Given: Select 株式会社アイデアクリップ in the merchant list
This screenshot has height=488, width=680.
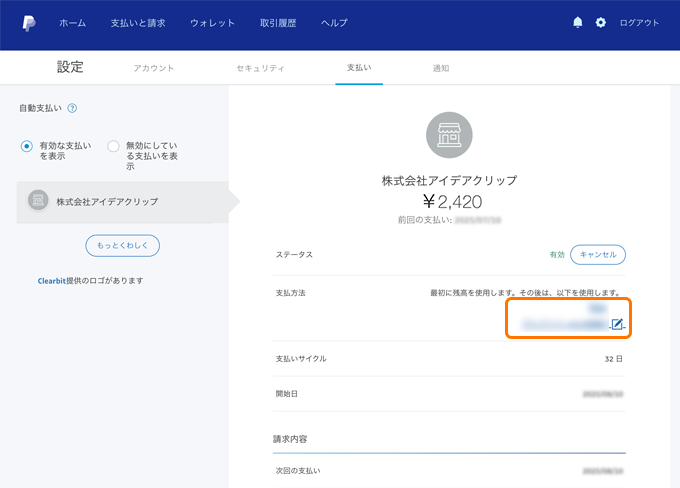Looking at the screenshot, I should (x=106, y=201).
